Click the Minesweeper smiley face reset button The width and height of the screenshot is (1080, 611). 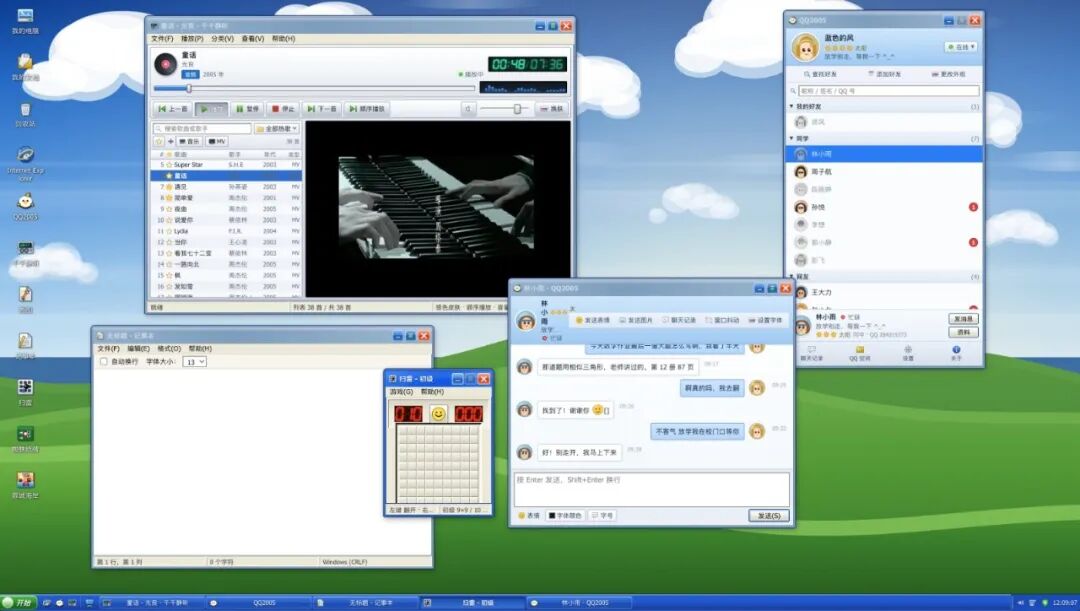tap(438, 413)
